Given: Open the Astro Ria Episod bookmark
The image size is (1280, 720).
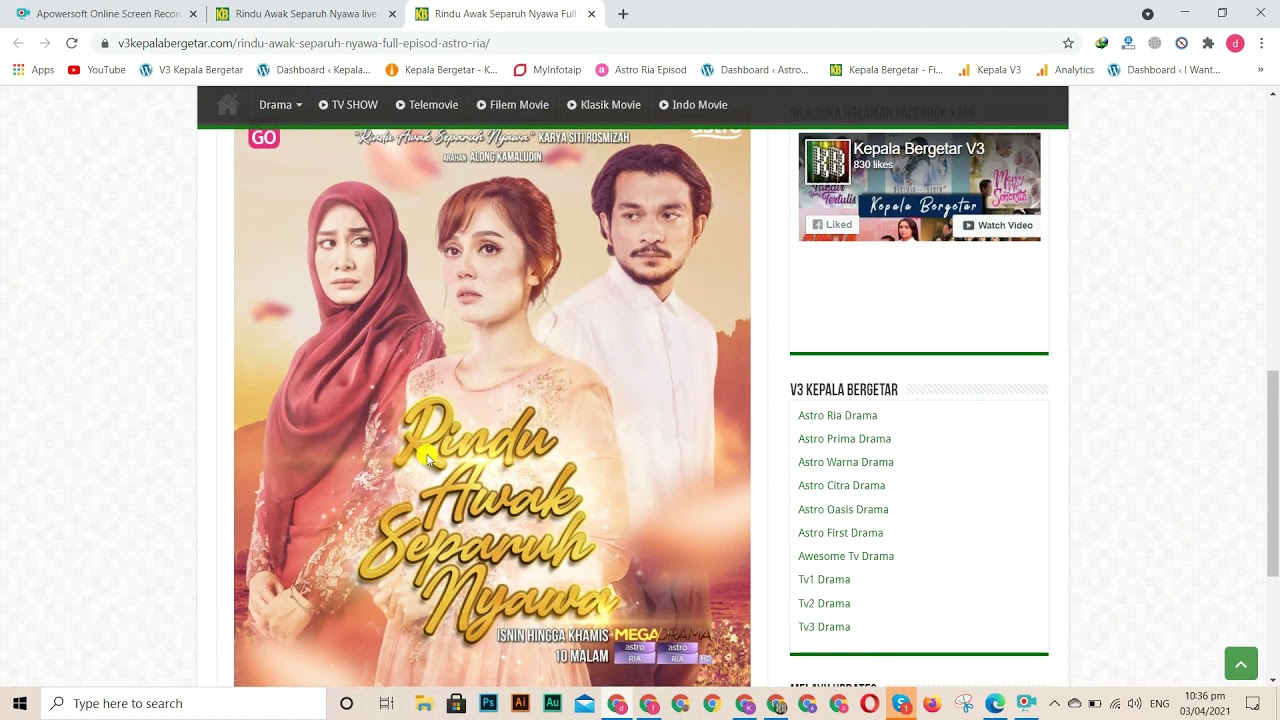Looking at the screenshot, I should 641,70.
